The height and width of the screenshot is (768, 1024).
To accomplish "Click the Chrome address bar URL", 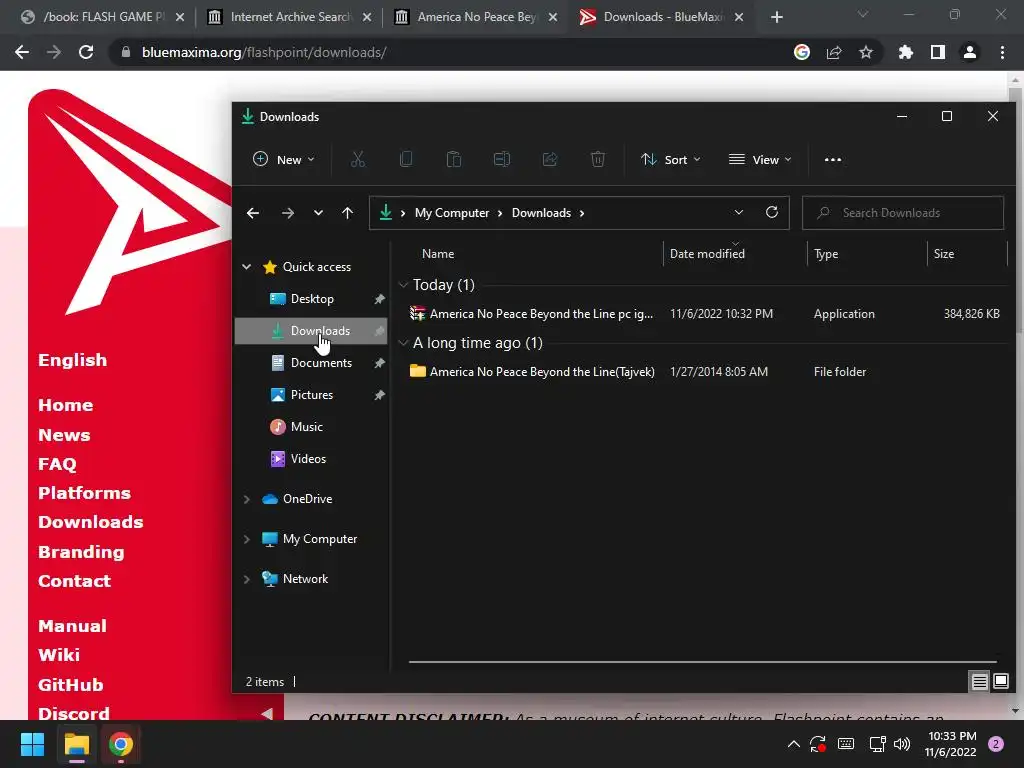I will click(x=264, y=52).
